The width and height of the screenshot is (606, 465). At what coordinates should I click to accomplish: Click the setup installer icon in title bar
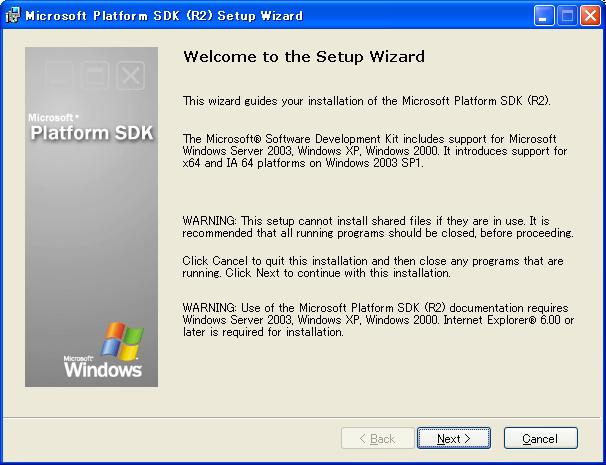pyautogui.click(x=13, y=16)
